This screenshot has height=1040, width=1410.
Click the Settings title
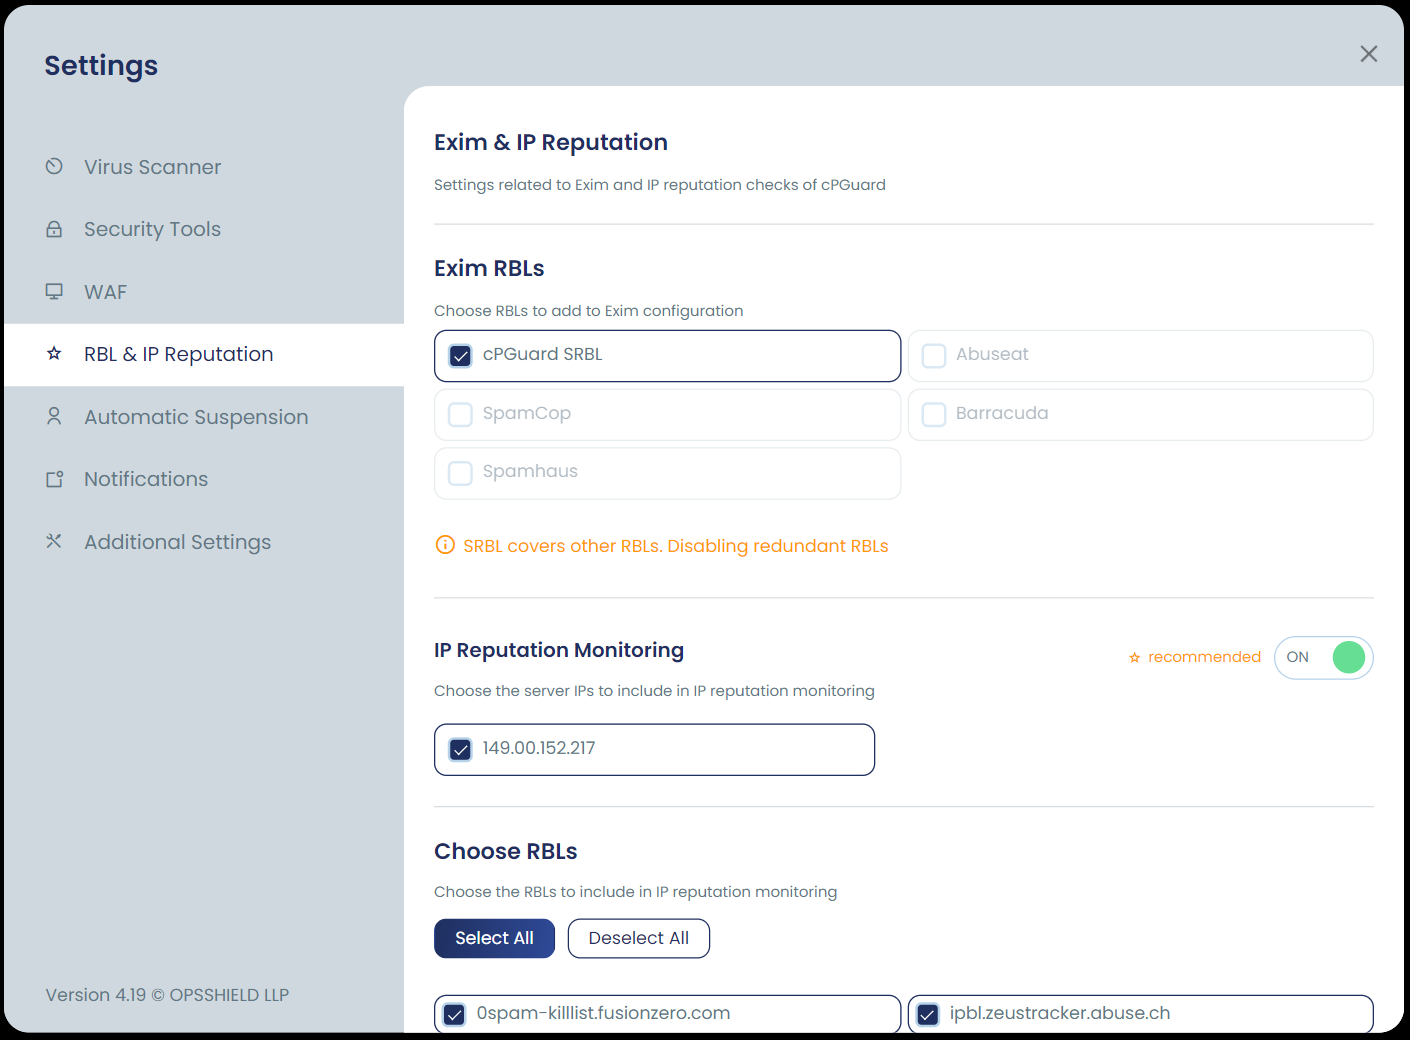[101, 66]
